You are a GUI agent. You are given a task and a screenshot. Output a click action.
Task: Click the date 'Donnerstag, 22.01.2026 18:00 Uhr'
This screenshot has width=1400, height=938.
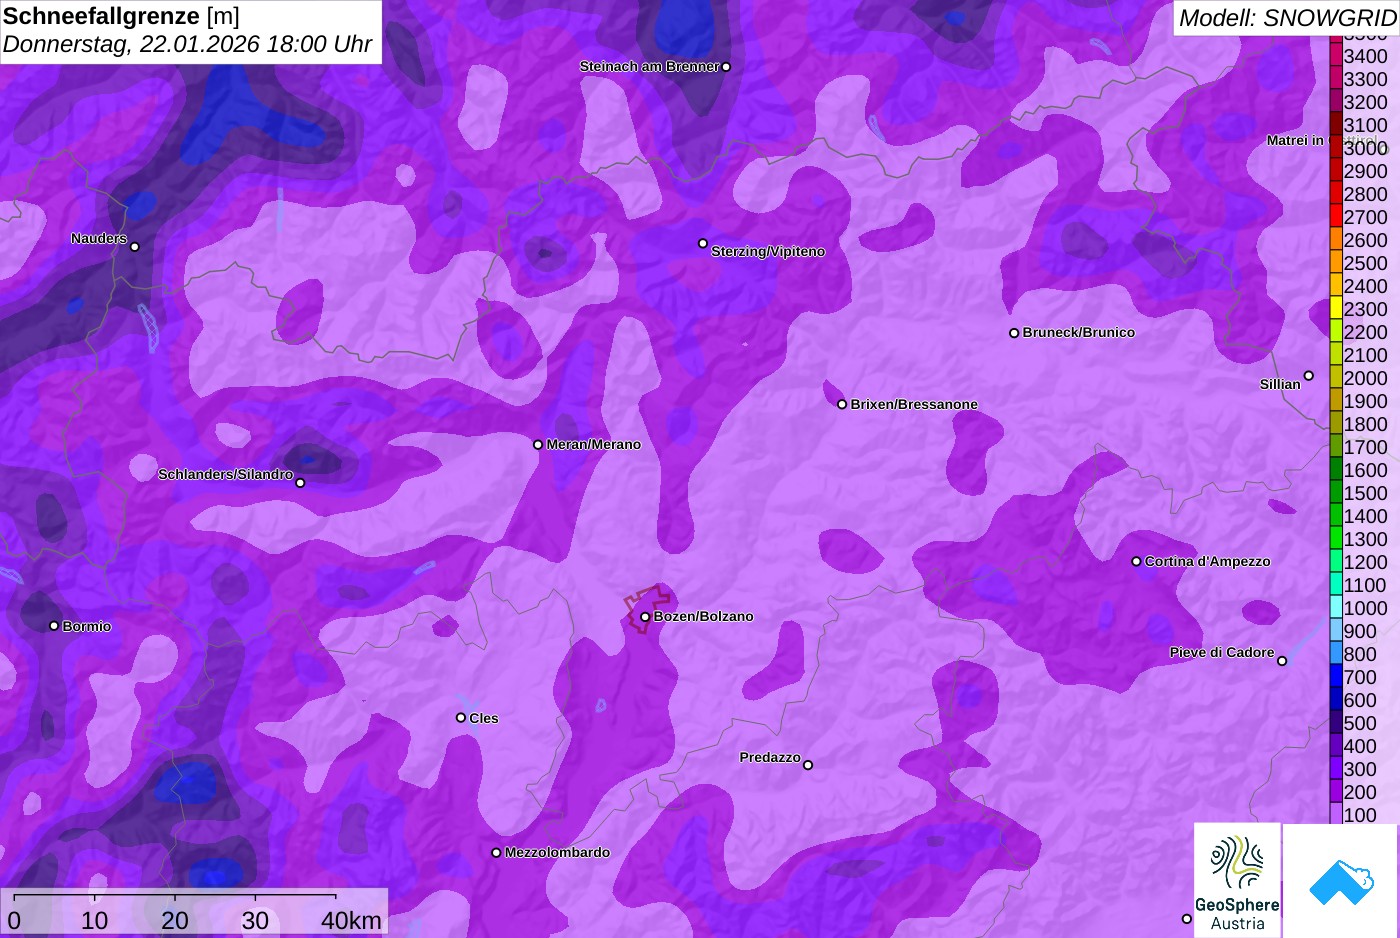point(187,45)
